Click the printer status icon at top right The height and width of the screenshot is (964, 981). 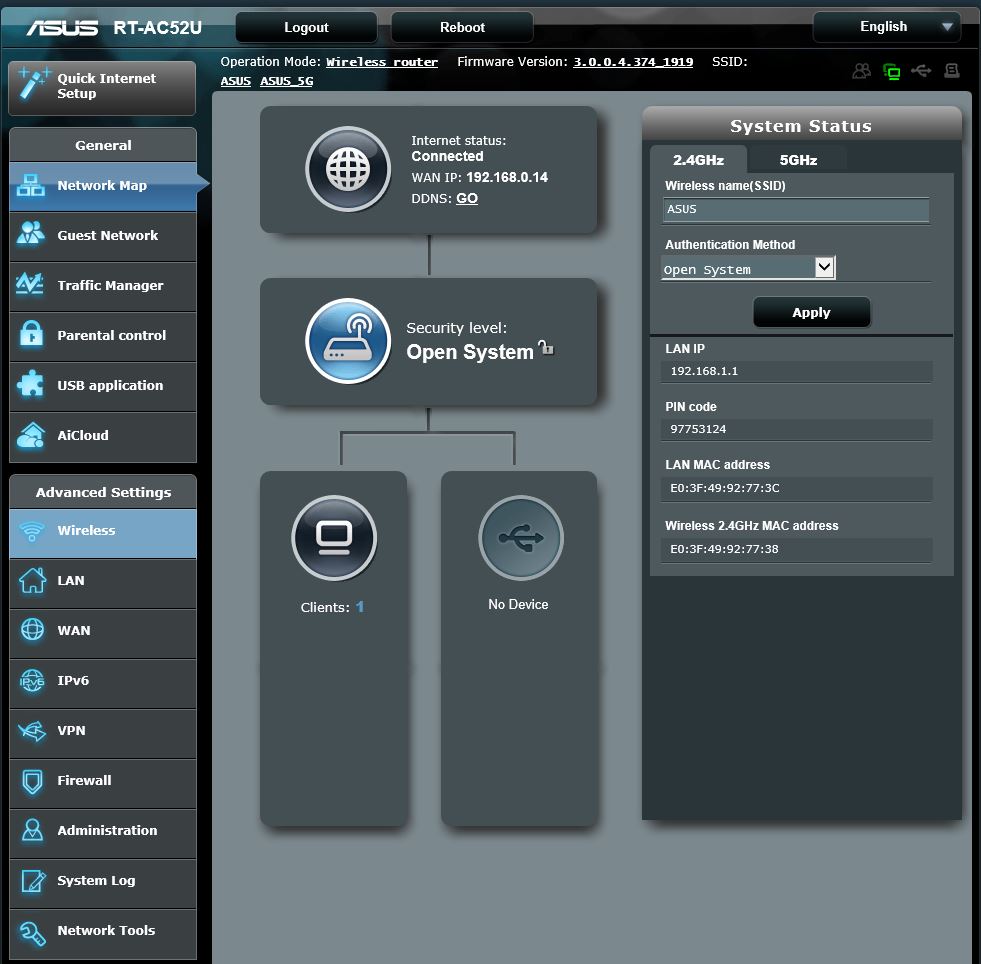(952, 71)
